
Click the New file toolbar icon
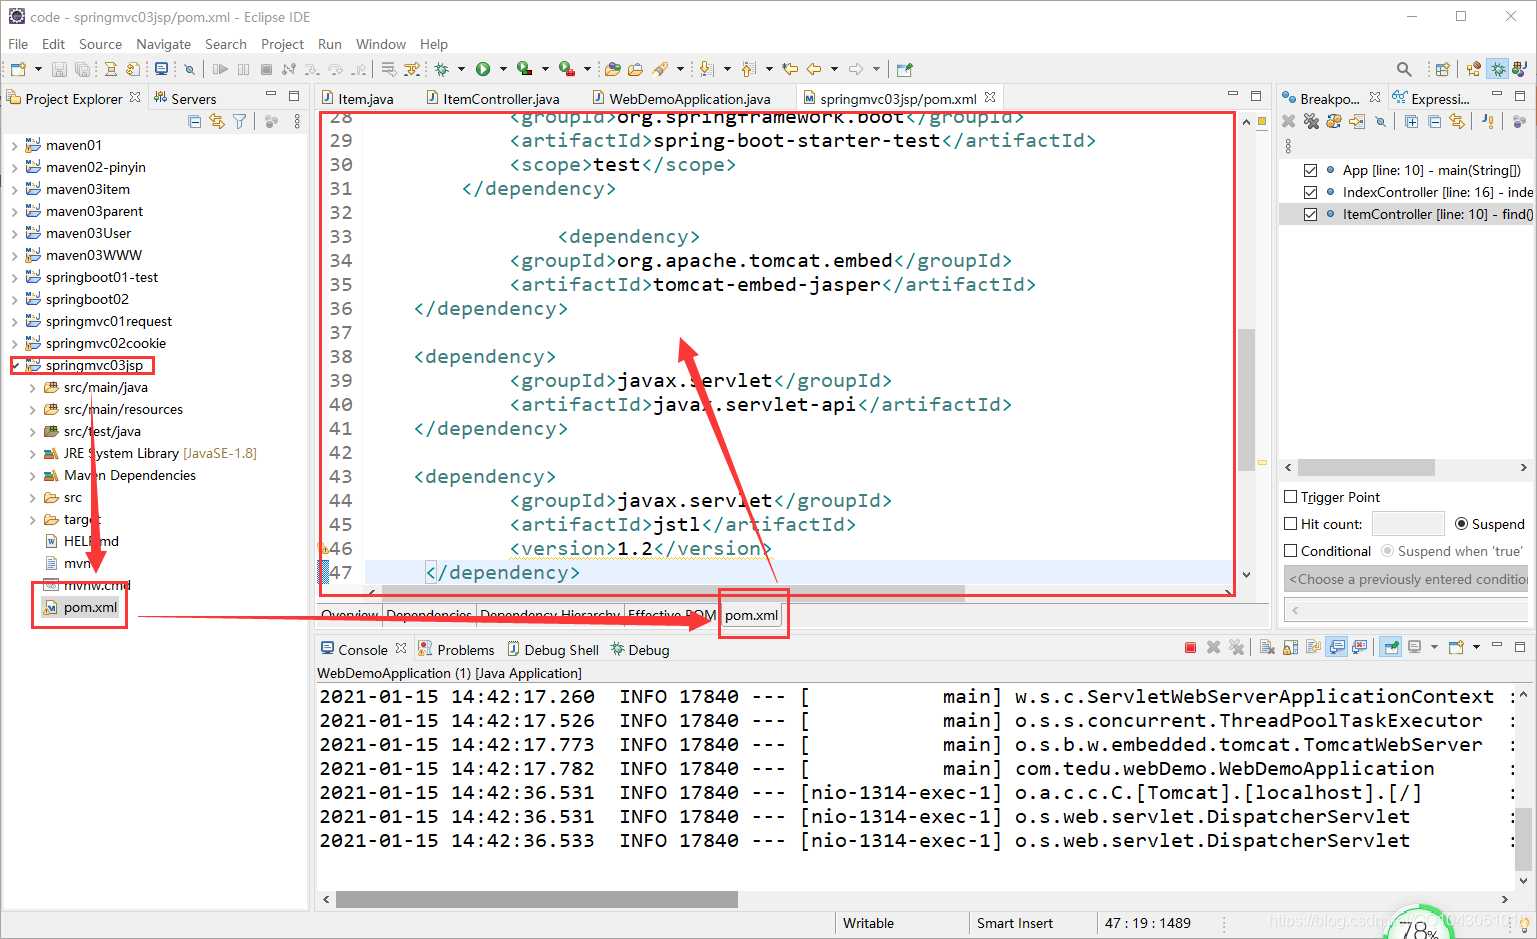point(18,69)
